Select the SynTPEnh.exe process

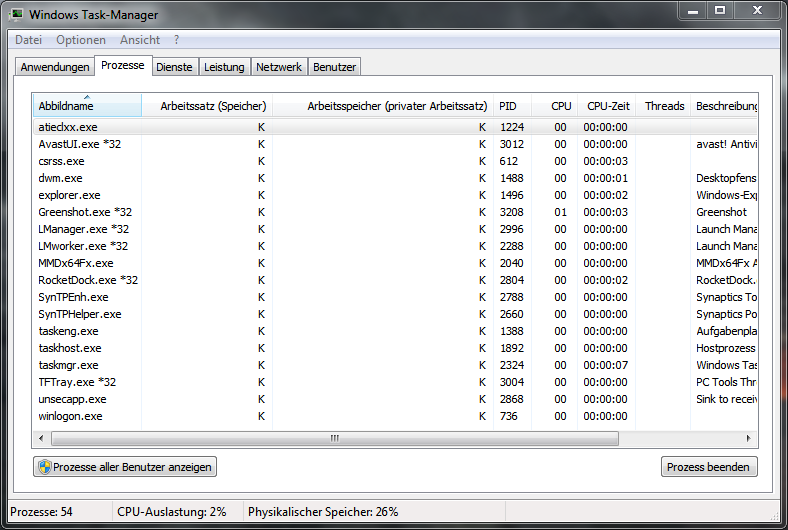[396, 297]
